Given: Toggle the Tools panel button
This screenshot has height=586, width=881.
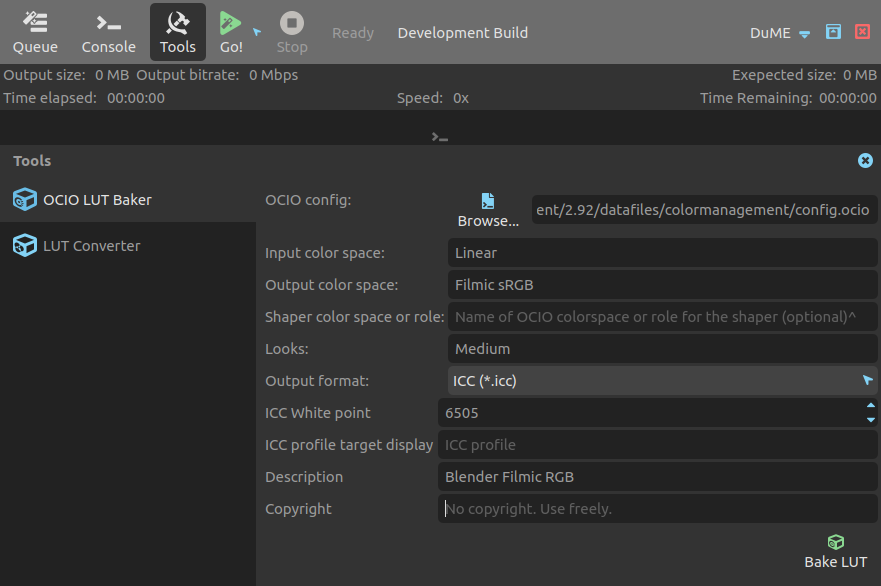Looking at the screenshot, I should (x=178, y=32).
